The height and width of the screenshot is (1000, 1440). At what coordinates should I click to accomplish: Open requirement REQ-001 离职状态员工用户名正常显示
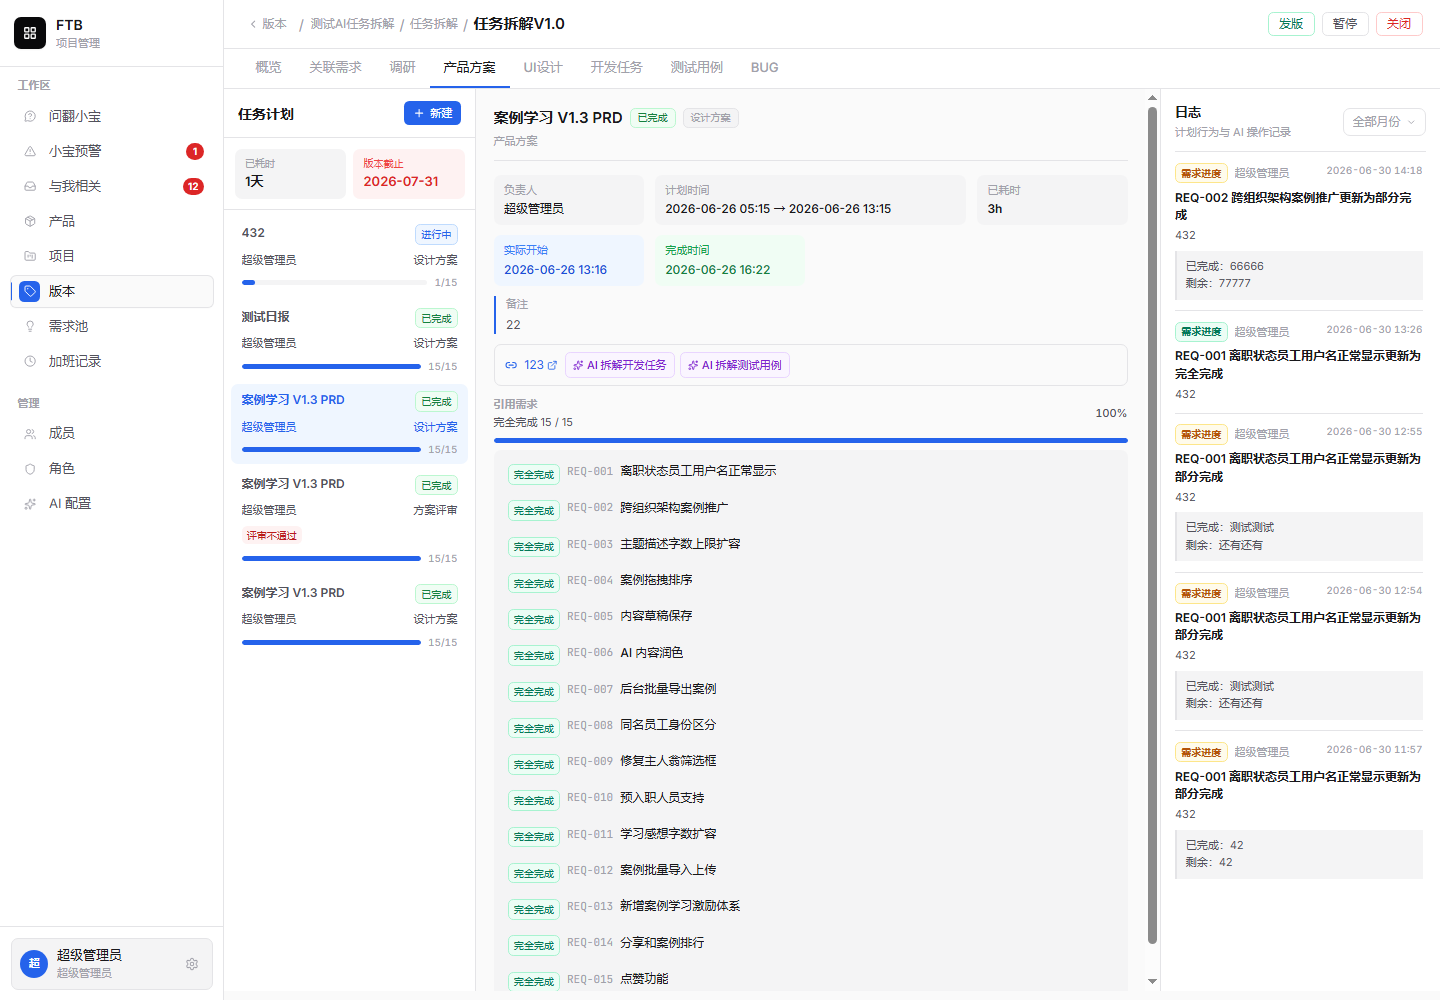point(810,472)
